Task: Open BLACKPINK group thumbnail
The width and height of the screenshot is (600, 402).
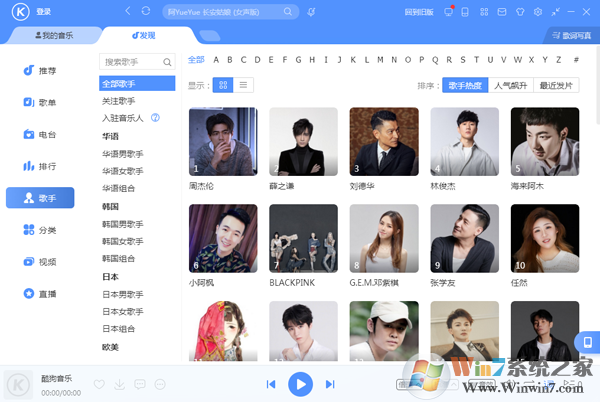Action: (x=303, y=238)
